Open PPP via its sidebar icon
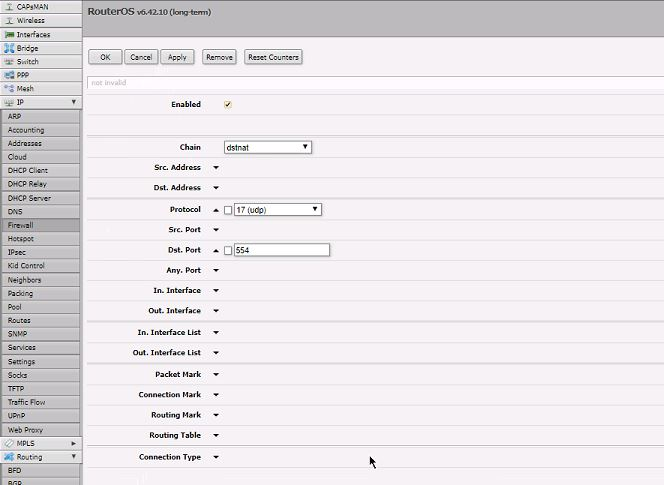 [x=9, y=75]
